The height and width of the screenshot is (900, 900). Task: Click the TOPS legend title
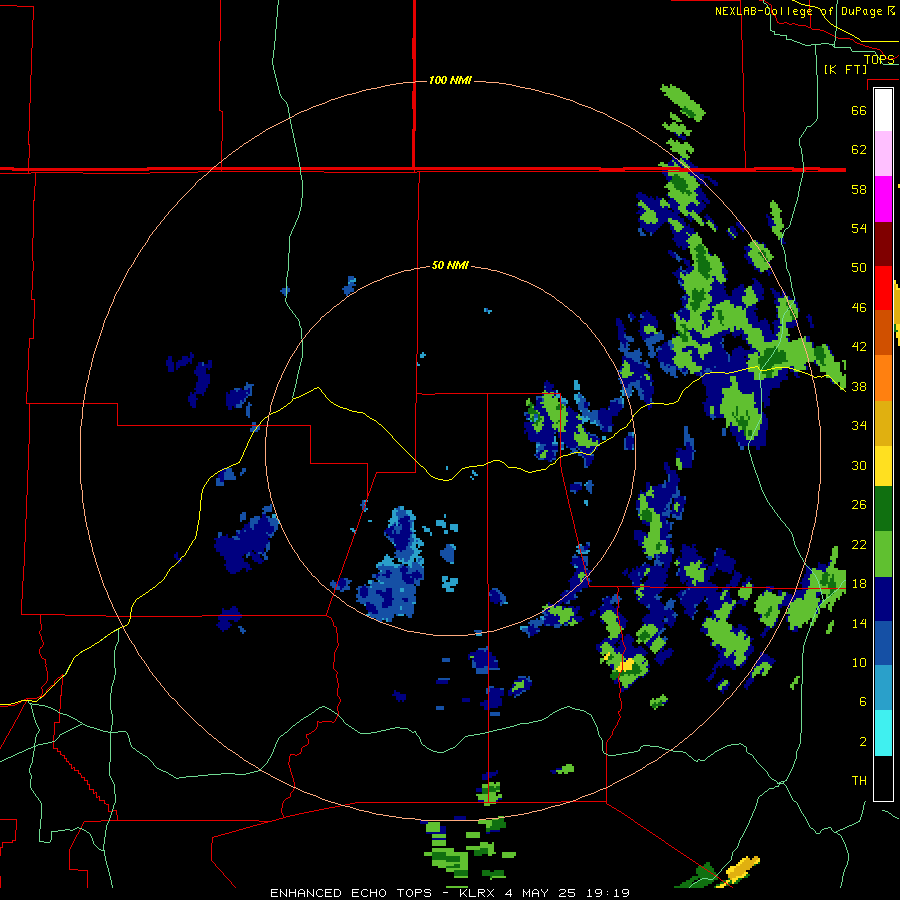(x=879, y=59)
